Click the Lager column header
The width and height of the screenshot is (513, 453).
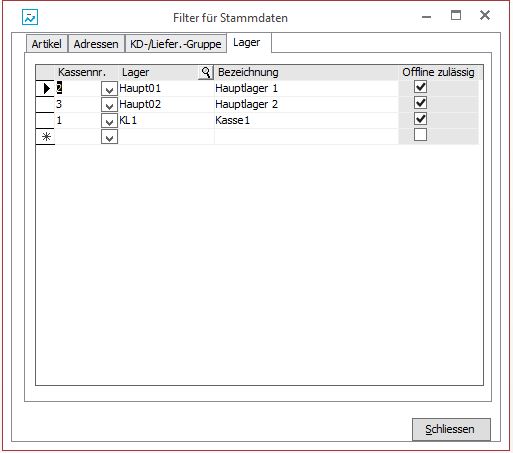(159, 72)
